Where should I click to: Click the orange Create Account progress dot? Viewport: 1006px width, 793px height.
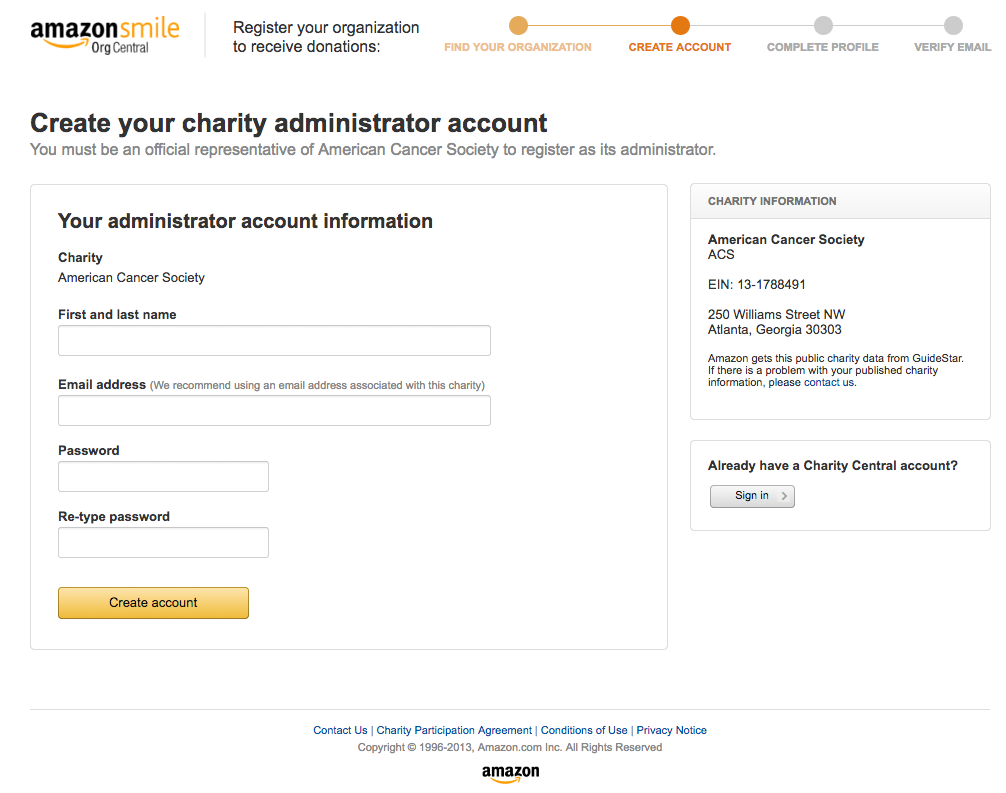[x=680, y=27]
